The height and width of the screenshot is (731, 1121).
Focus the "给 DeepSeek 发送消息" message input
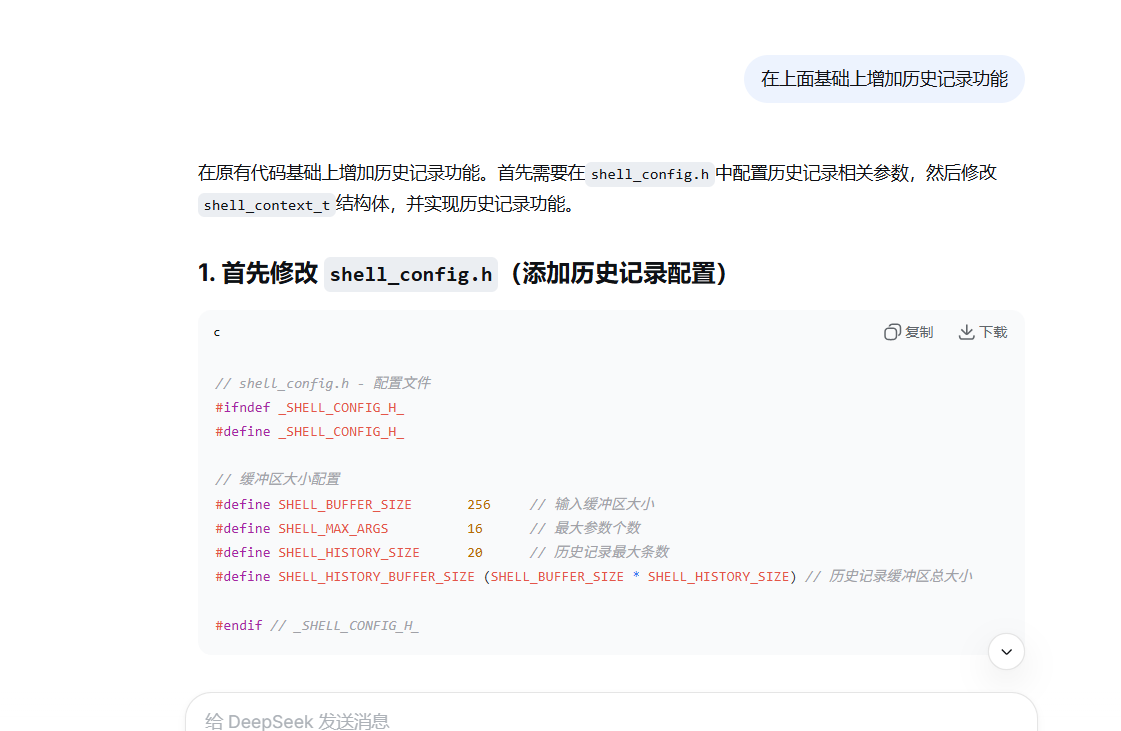click(x=600, y=720)
